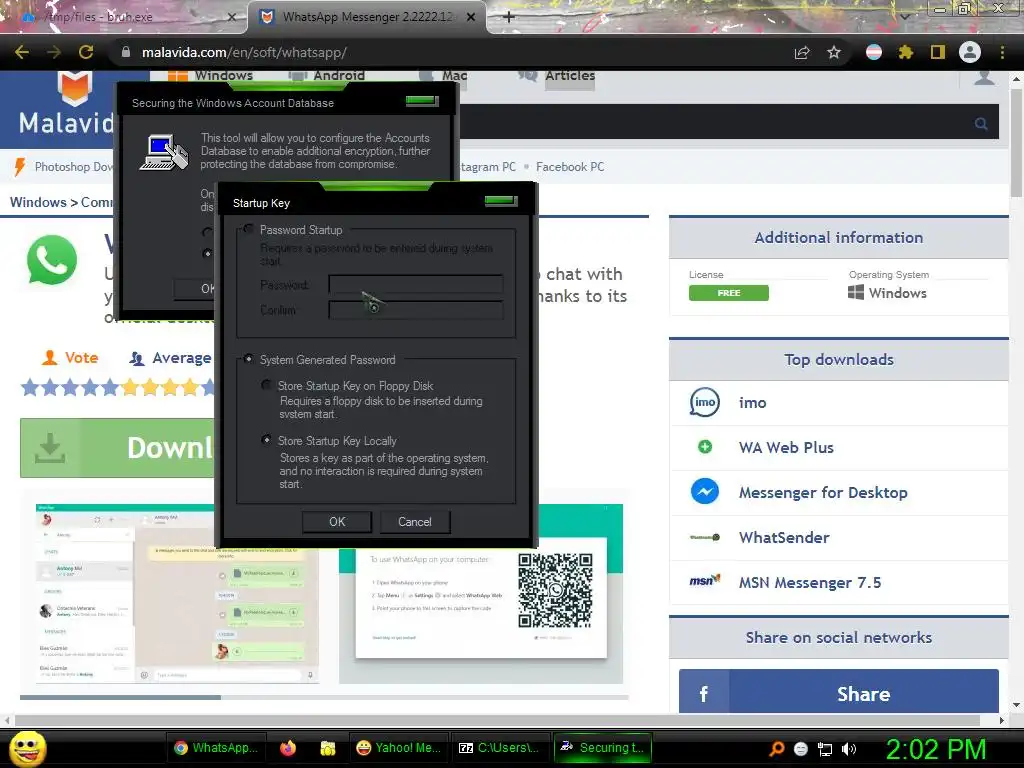The width and height of the screenshot is (1024, 768).
Task: Close the WhatsApp Messenger tab
Action: tap(471, 17)
